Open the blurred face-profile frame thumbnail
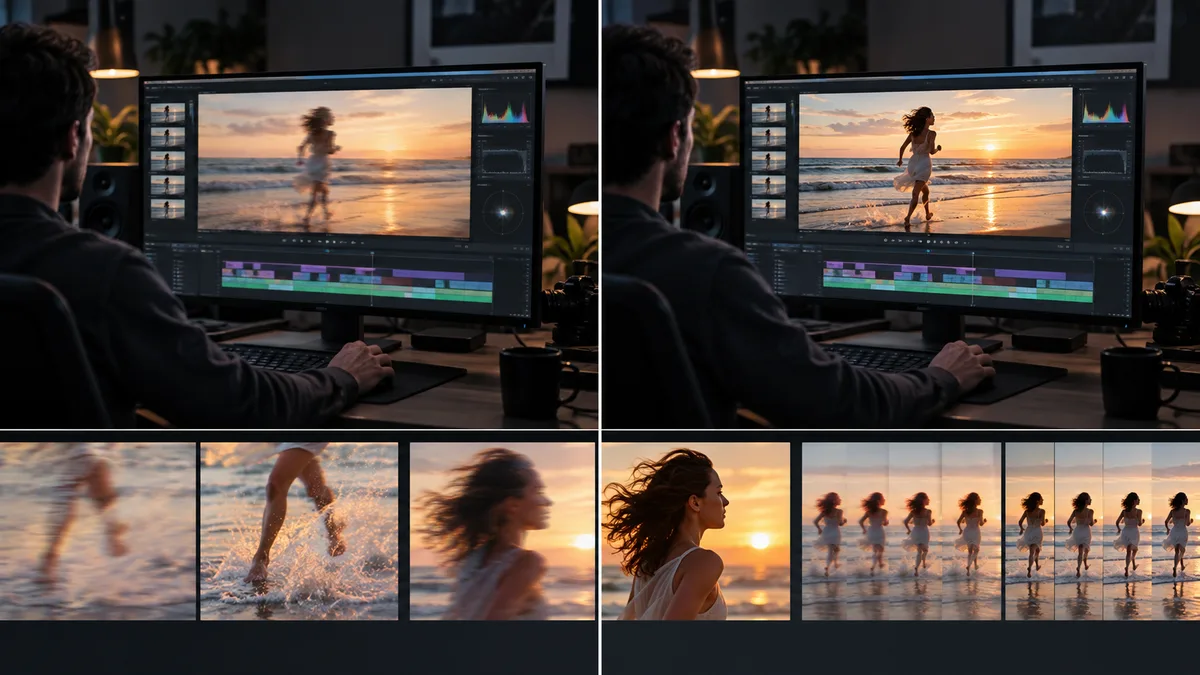Image resolution: width=1200 pixels, height=675 pixels. [x=503, y=531]
